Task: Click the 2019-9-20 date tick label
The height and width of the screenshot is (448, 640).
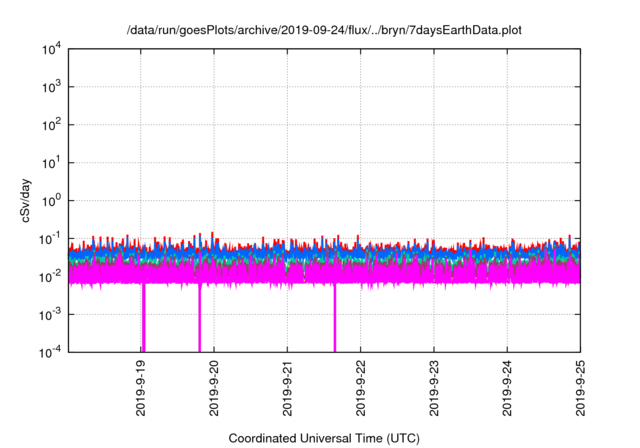Action: (x=214, y=388)
